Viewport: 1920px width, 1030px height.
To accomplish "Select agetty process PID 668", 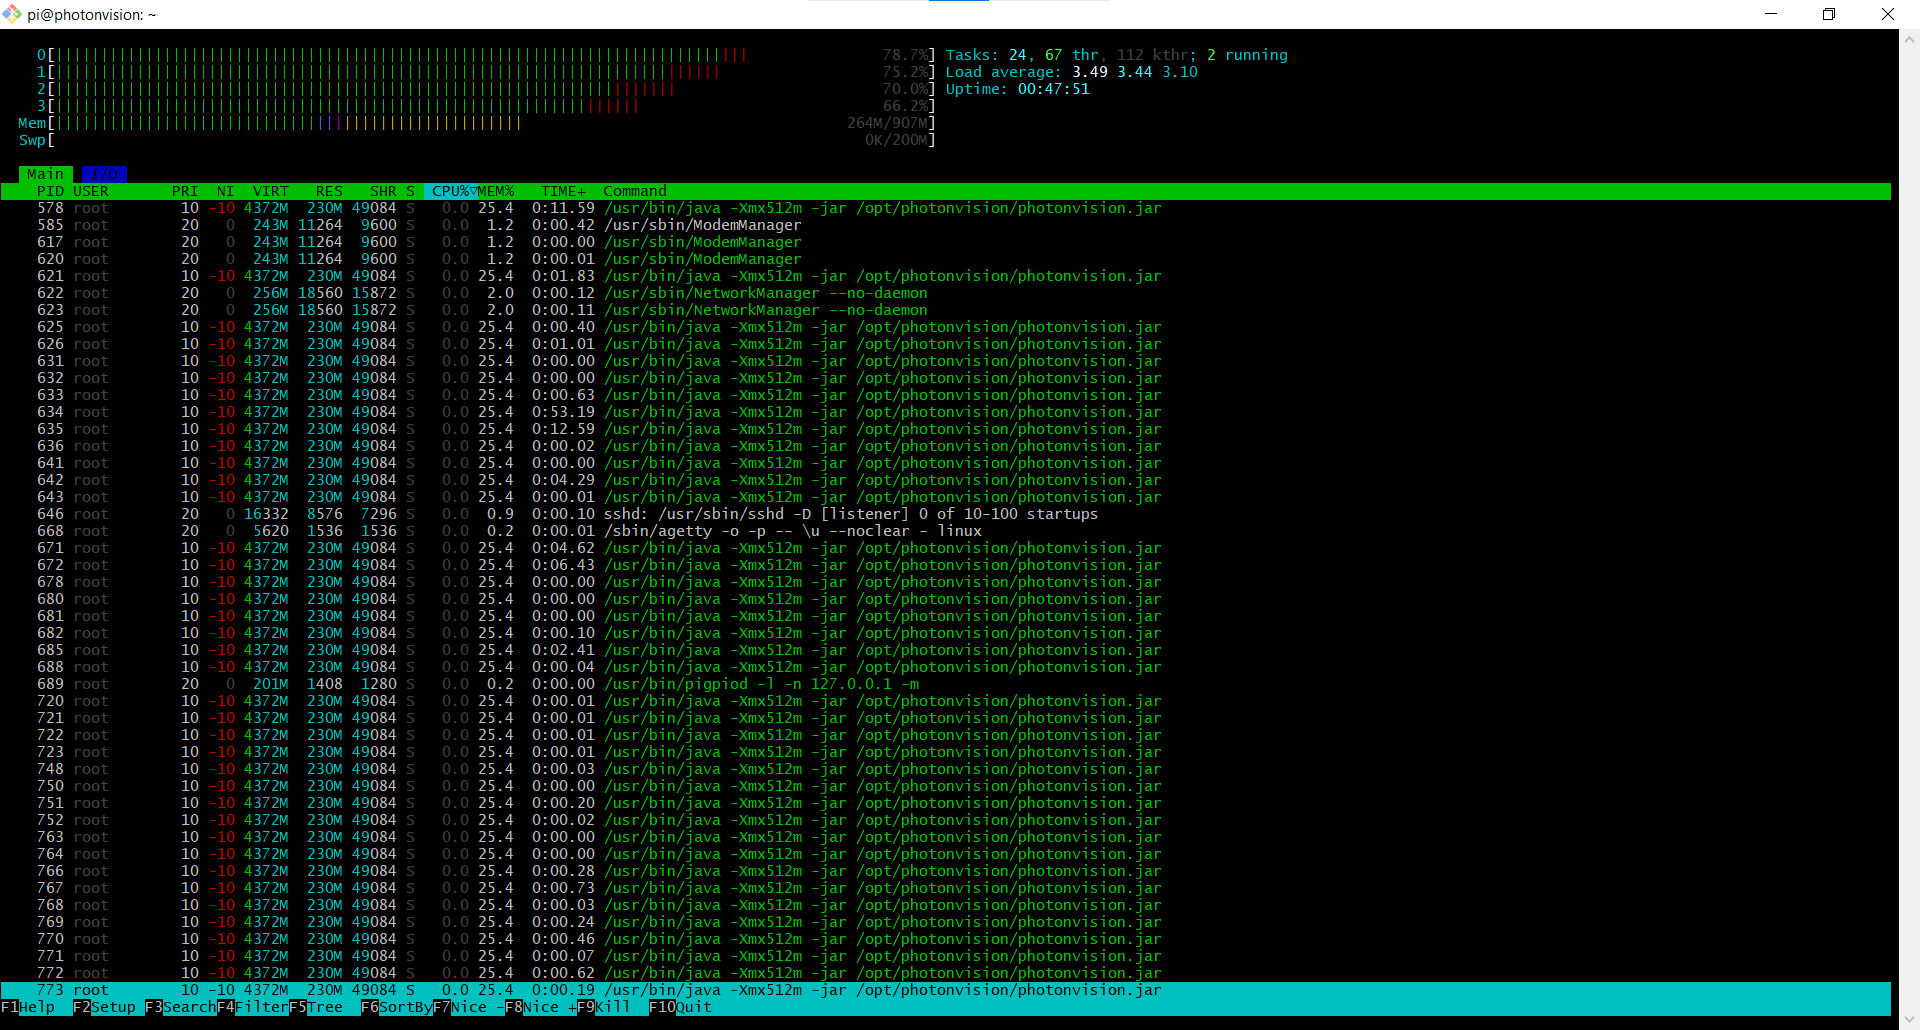I will tap(946, 531).
